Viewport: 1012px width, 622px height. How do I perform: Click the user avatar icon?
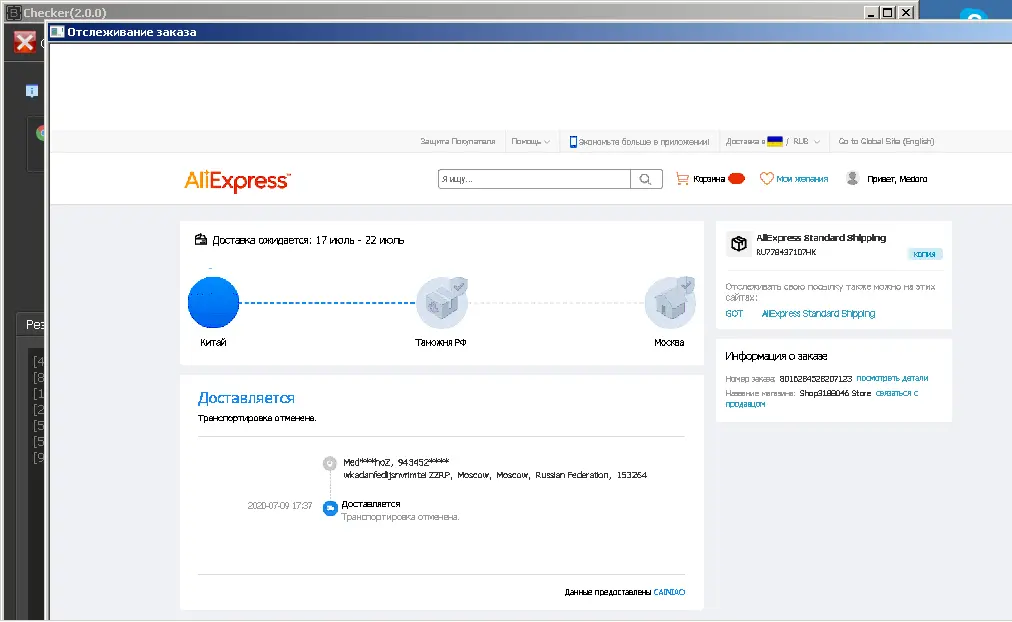[853, 179]
